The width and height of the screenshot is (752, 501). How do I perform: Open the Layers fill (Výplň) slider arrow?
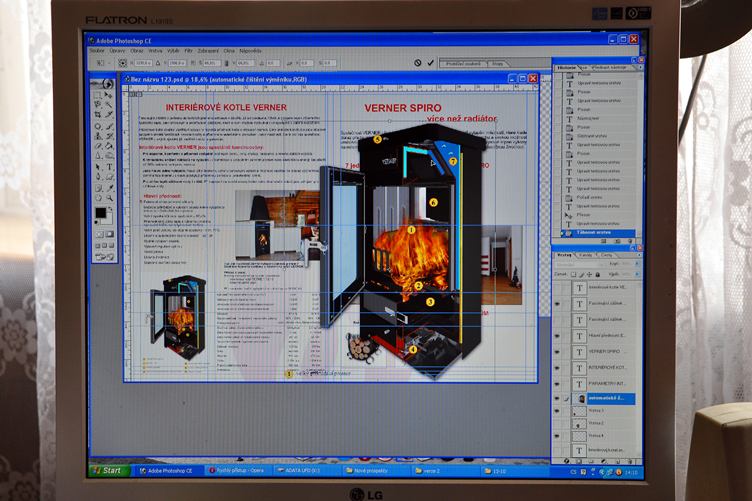pos(637,274)
